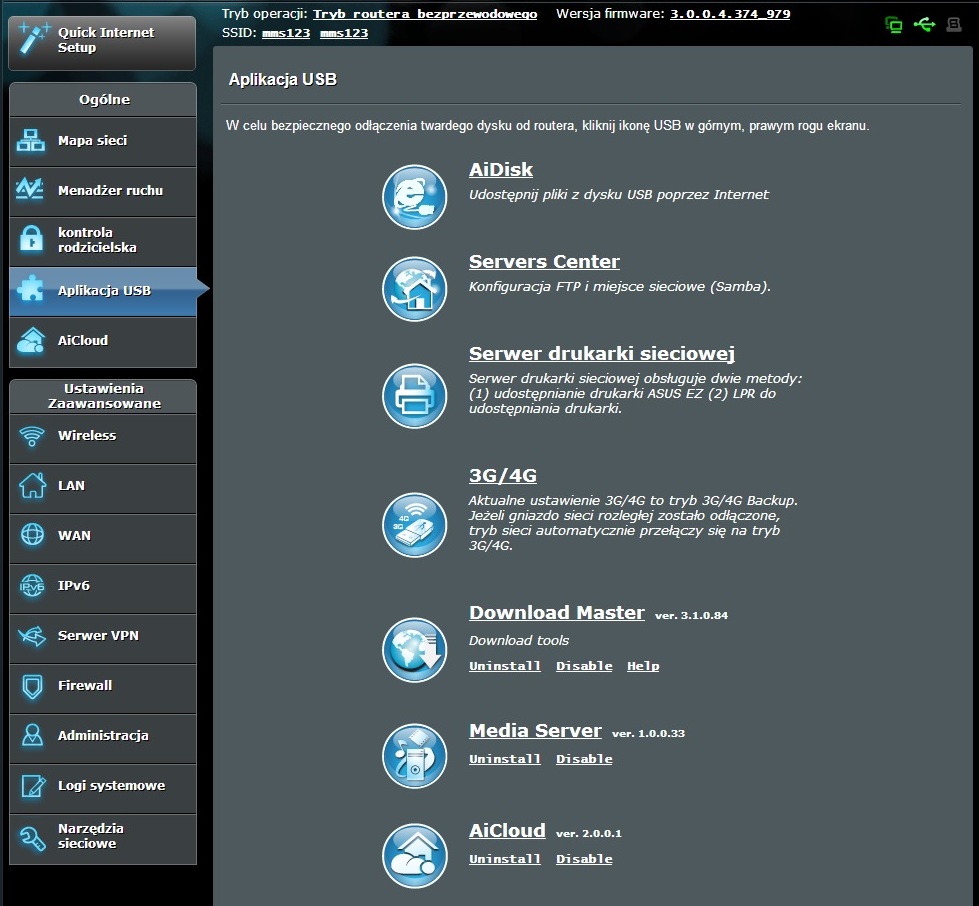Open the Media Server title link
The width and height of the screenshot is (979, 906).
[x=536, y=731]
